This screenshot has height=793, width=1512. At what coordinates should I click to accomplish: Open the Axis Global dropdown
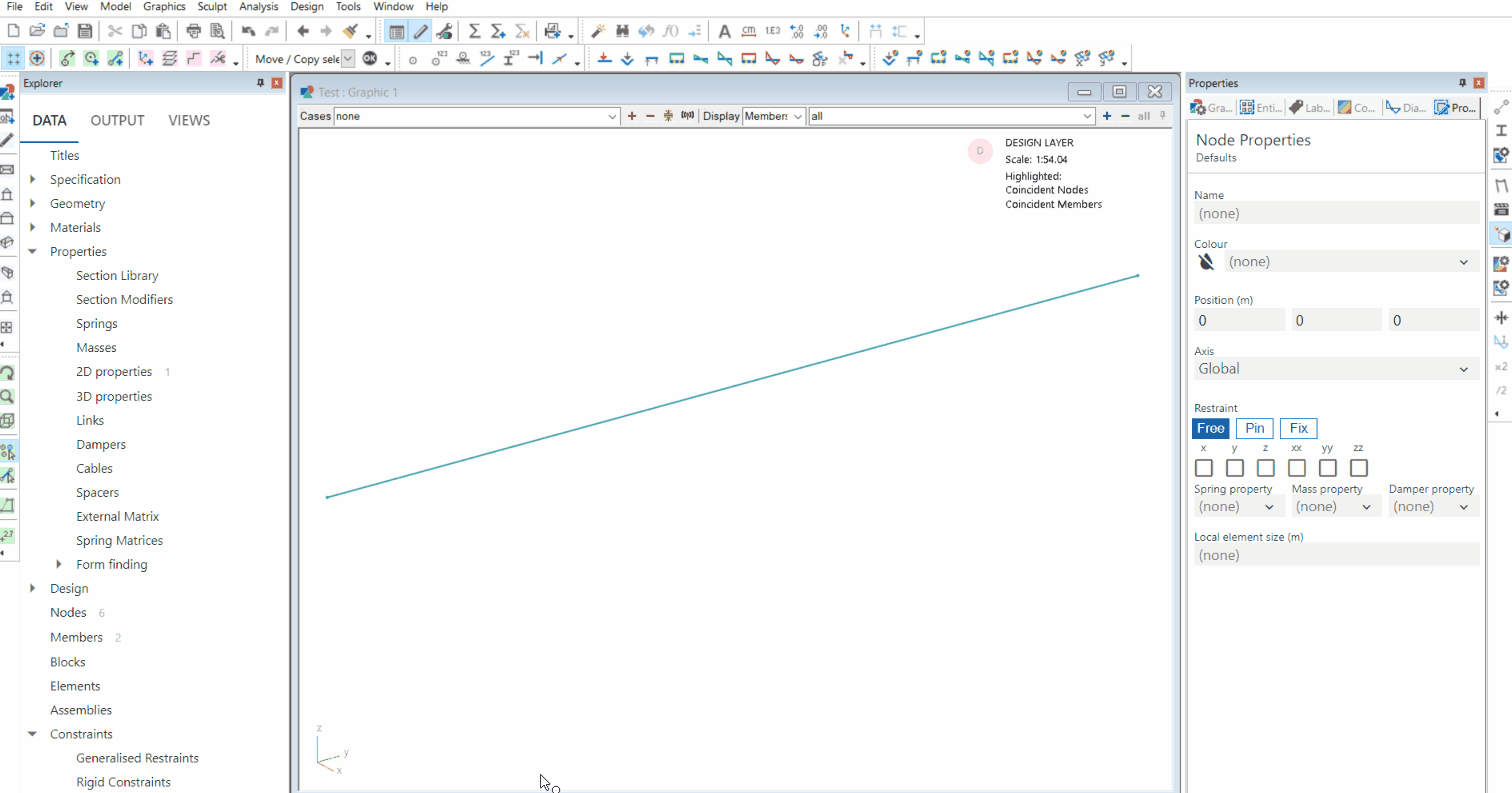[1336, 369]
